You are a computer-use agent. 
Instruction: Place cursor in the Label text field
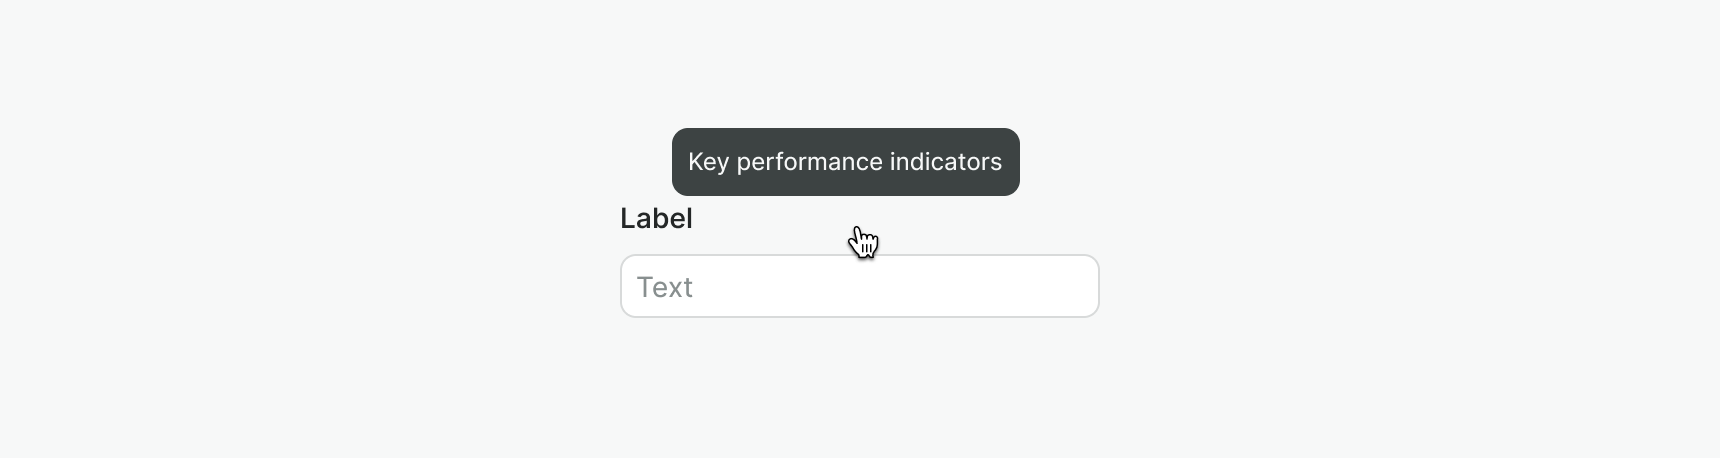click(859, 287)
